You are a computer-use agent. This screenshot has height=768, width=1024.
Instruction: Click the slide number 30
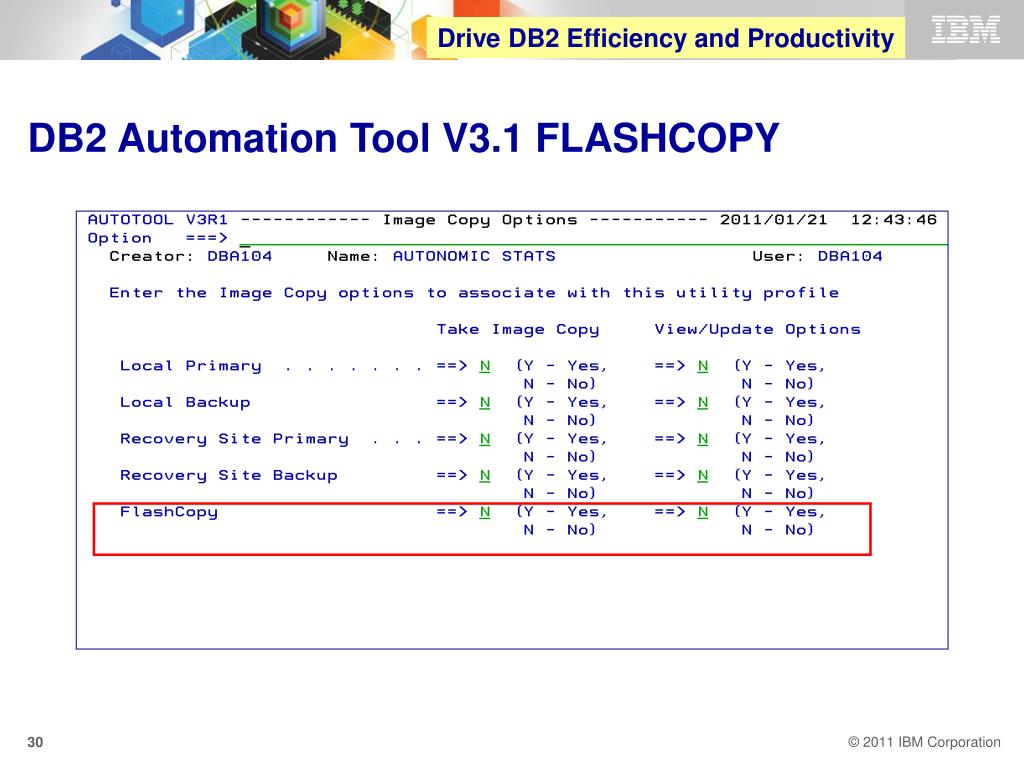pyautogui.click(x=35, y=742)
